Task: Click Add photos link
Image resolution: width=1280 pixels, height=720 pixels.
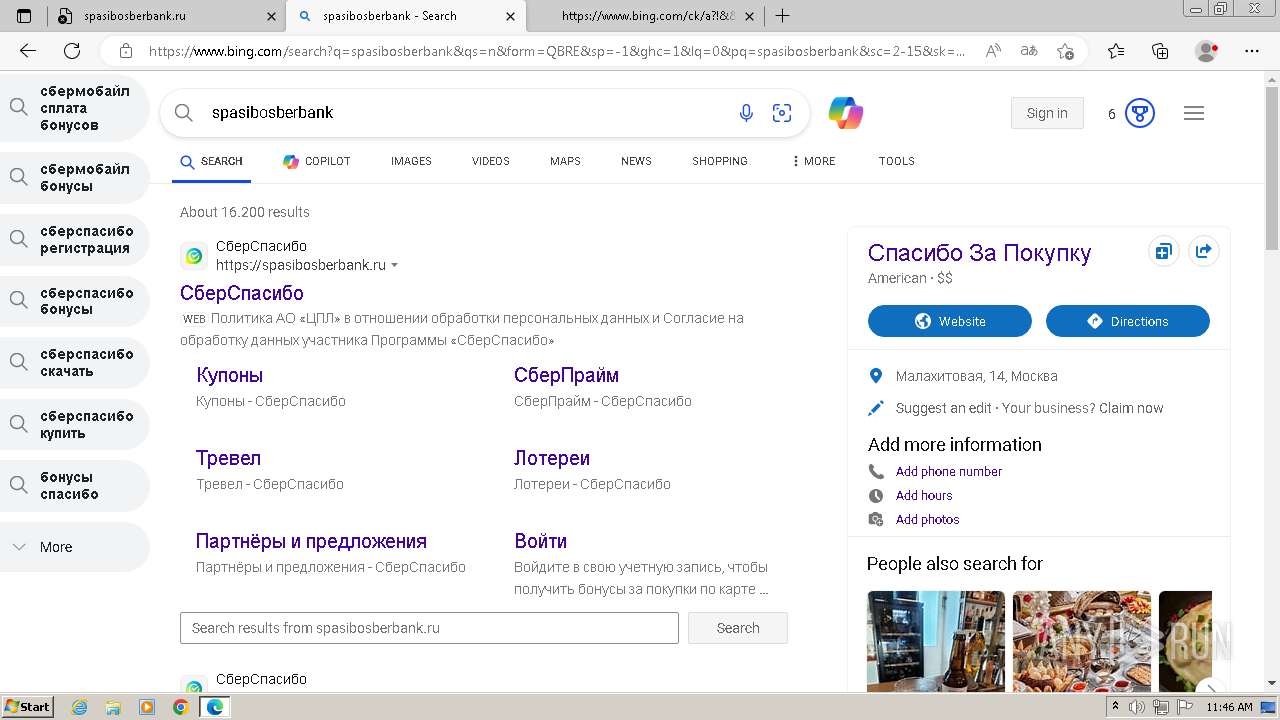Action: [x=927, y=519]
